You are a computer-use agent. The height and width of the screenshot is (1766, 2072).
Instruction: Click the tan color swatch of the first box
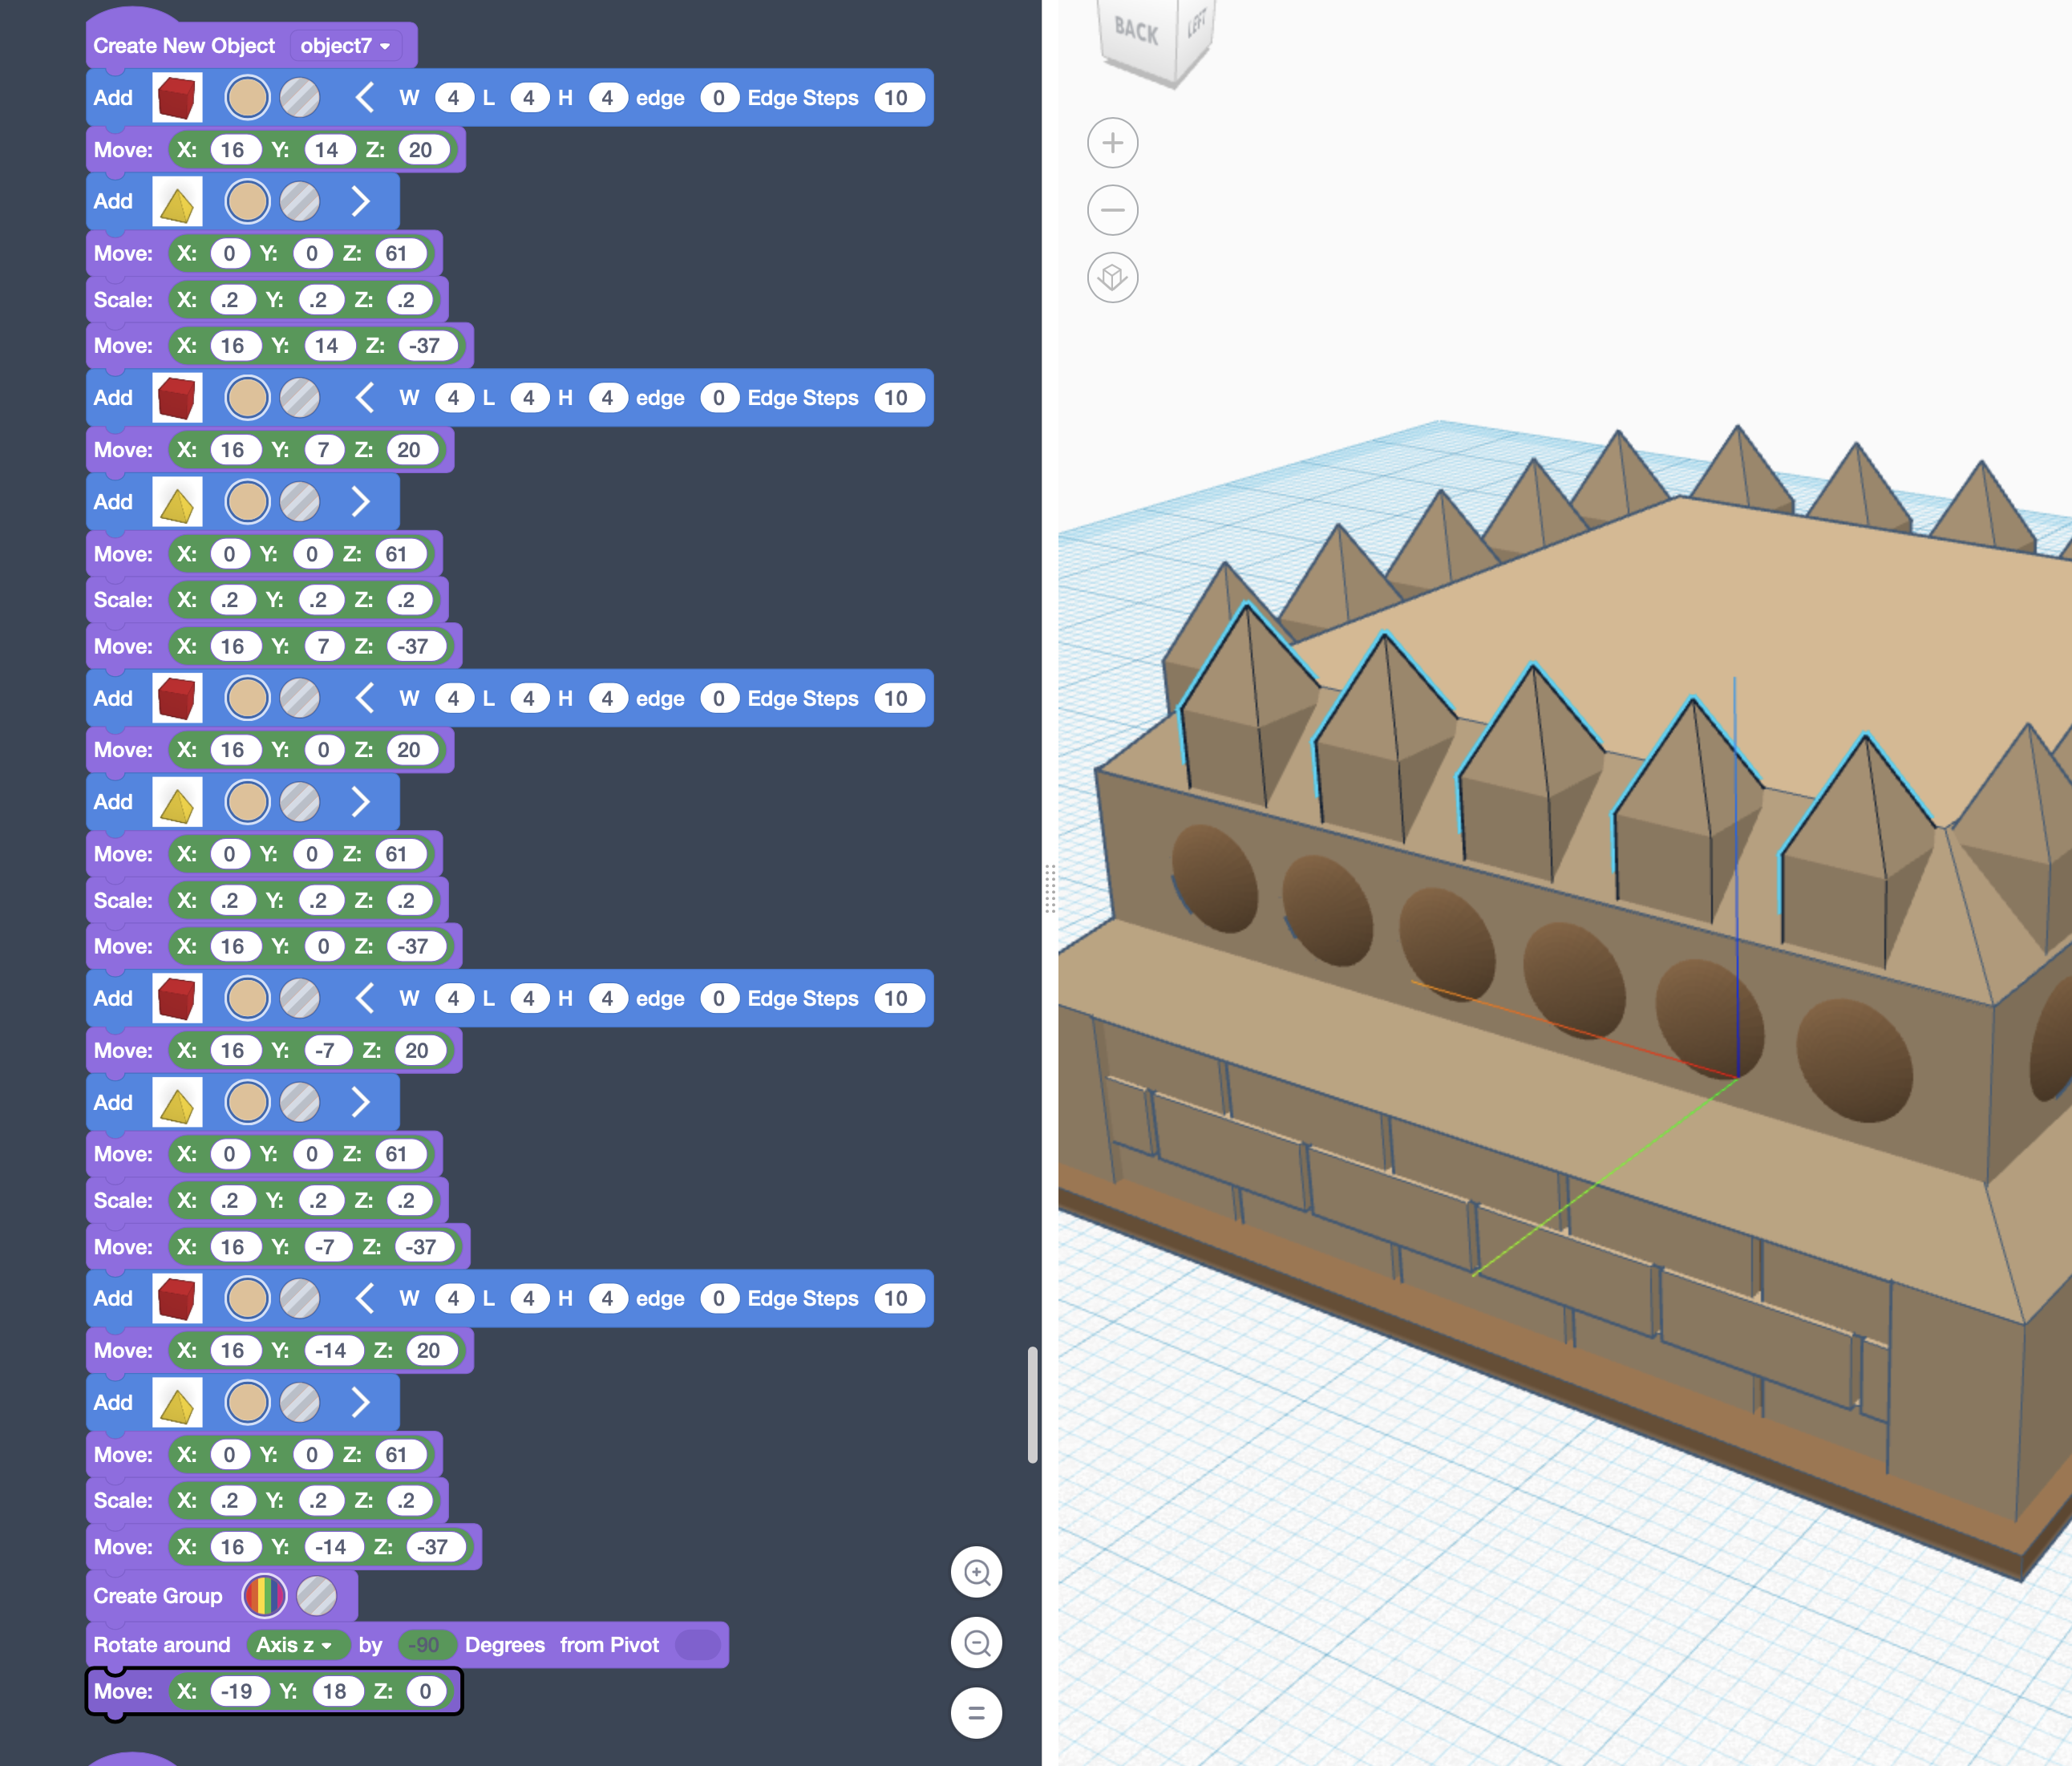click(247, 97)
